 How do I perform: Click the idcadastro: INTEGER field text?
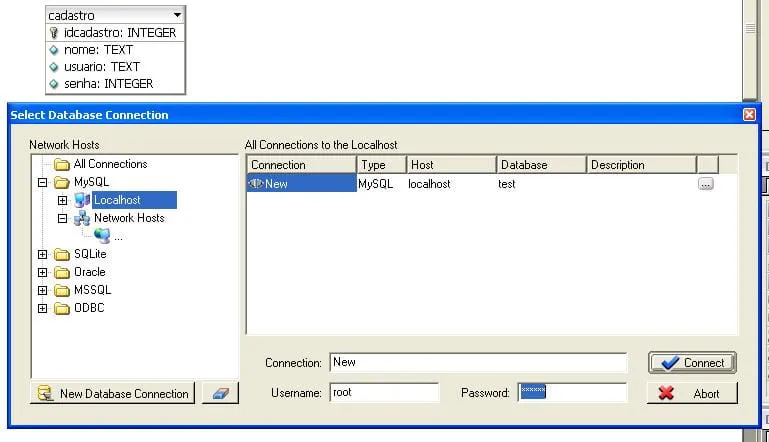point(120,33)
